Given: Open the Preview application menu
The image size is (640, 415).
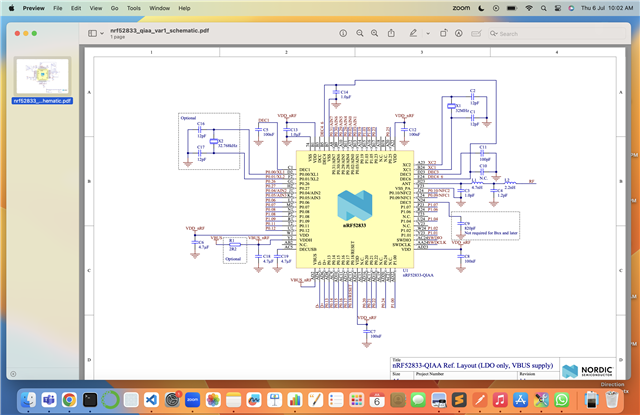Looking at the screenshot, I should (x=33, y=8).
